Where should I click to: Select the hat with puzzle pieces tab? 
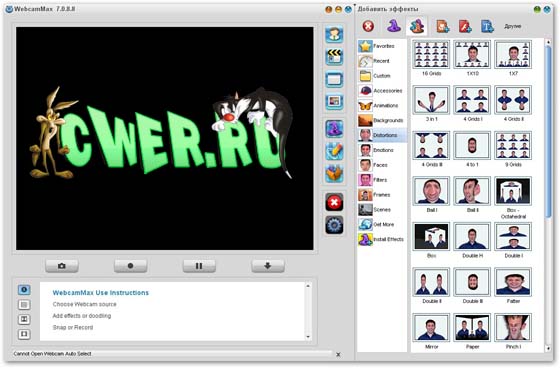[x=417, y=26]
